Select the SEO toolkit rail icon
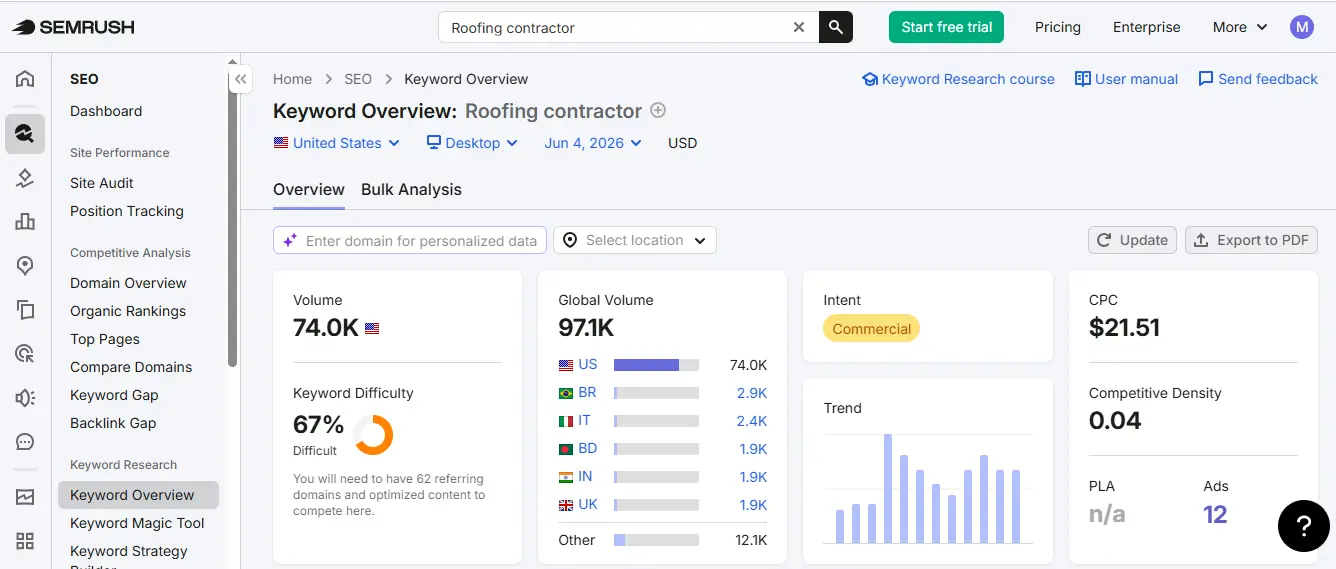This screenshot has width=1336, height=569. point(25,133)
